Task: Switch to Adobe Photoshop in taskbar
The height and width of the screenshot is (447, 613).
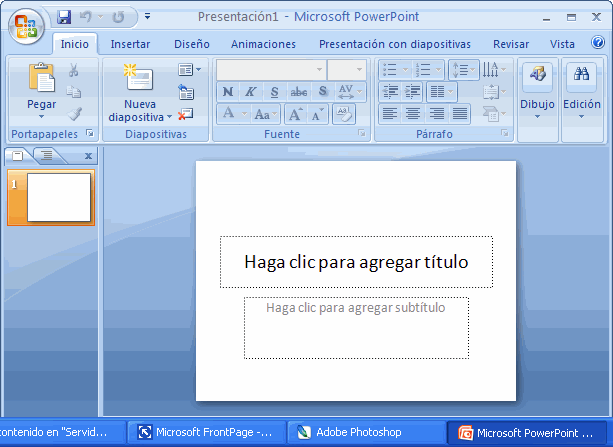Action: point(366,432)
